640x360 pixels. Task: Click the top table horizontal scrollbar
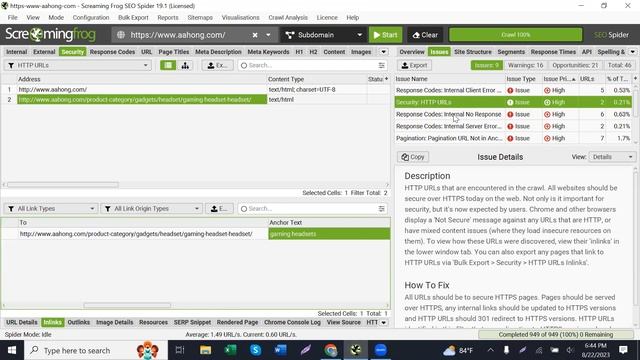pyautogui.click(x=63, y=185)
